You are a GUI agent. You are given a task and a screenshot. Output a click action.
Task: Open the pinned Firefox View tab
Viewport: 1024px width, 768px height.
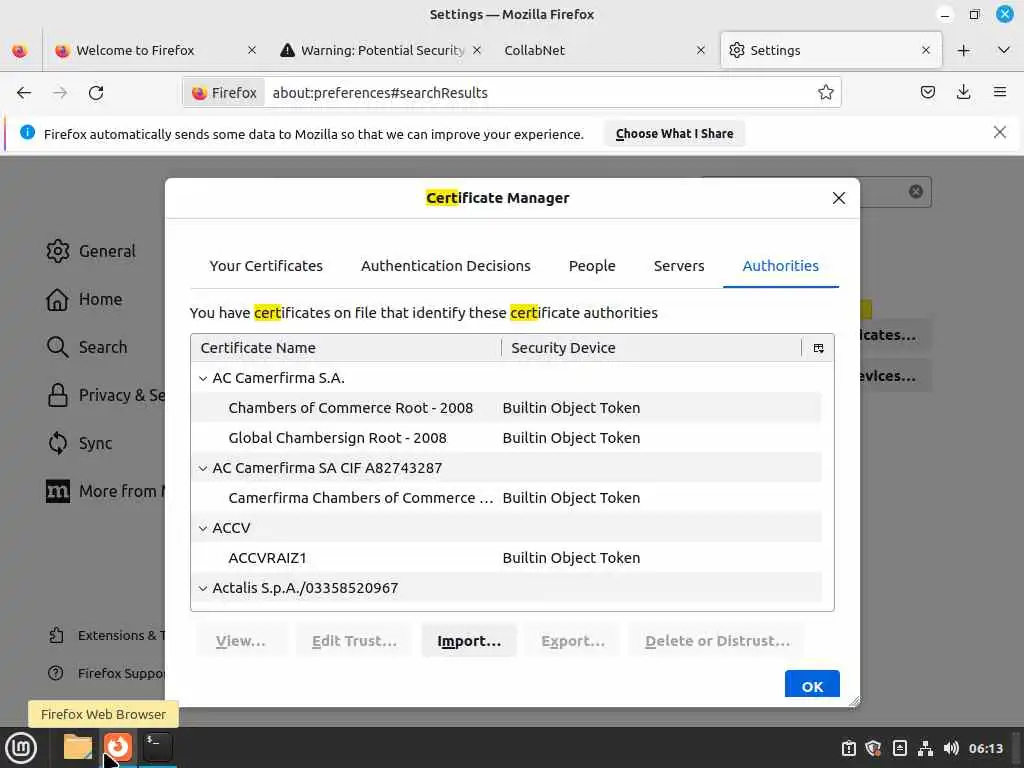click(20, 50)
